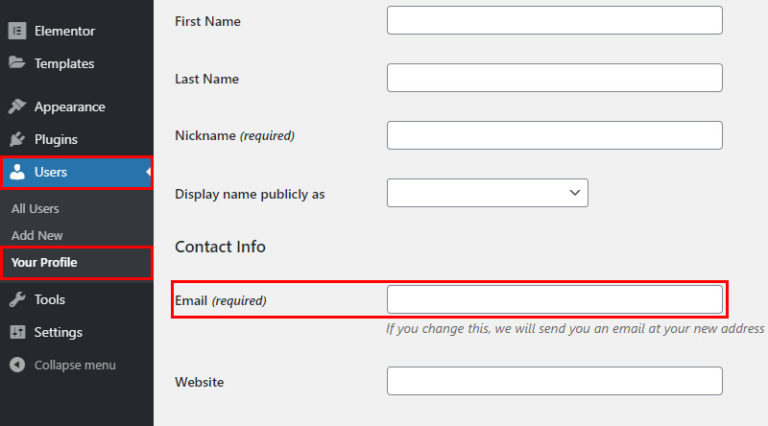Click the Templates folder icon
The width and height of the screenshot is (768, 426).
tap(17, 63)
